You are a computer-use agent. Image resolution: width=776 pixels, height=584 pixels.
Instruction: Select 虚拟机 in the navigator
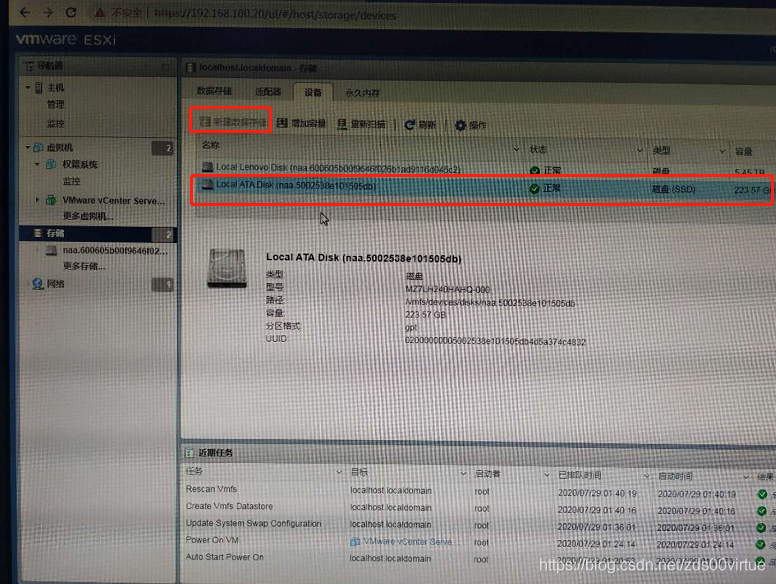tap(59, 147)
